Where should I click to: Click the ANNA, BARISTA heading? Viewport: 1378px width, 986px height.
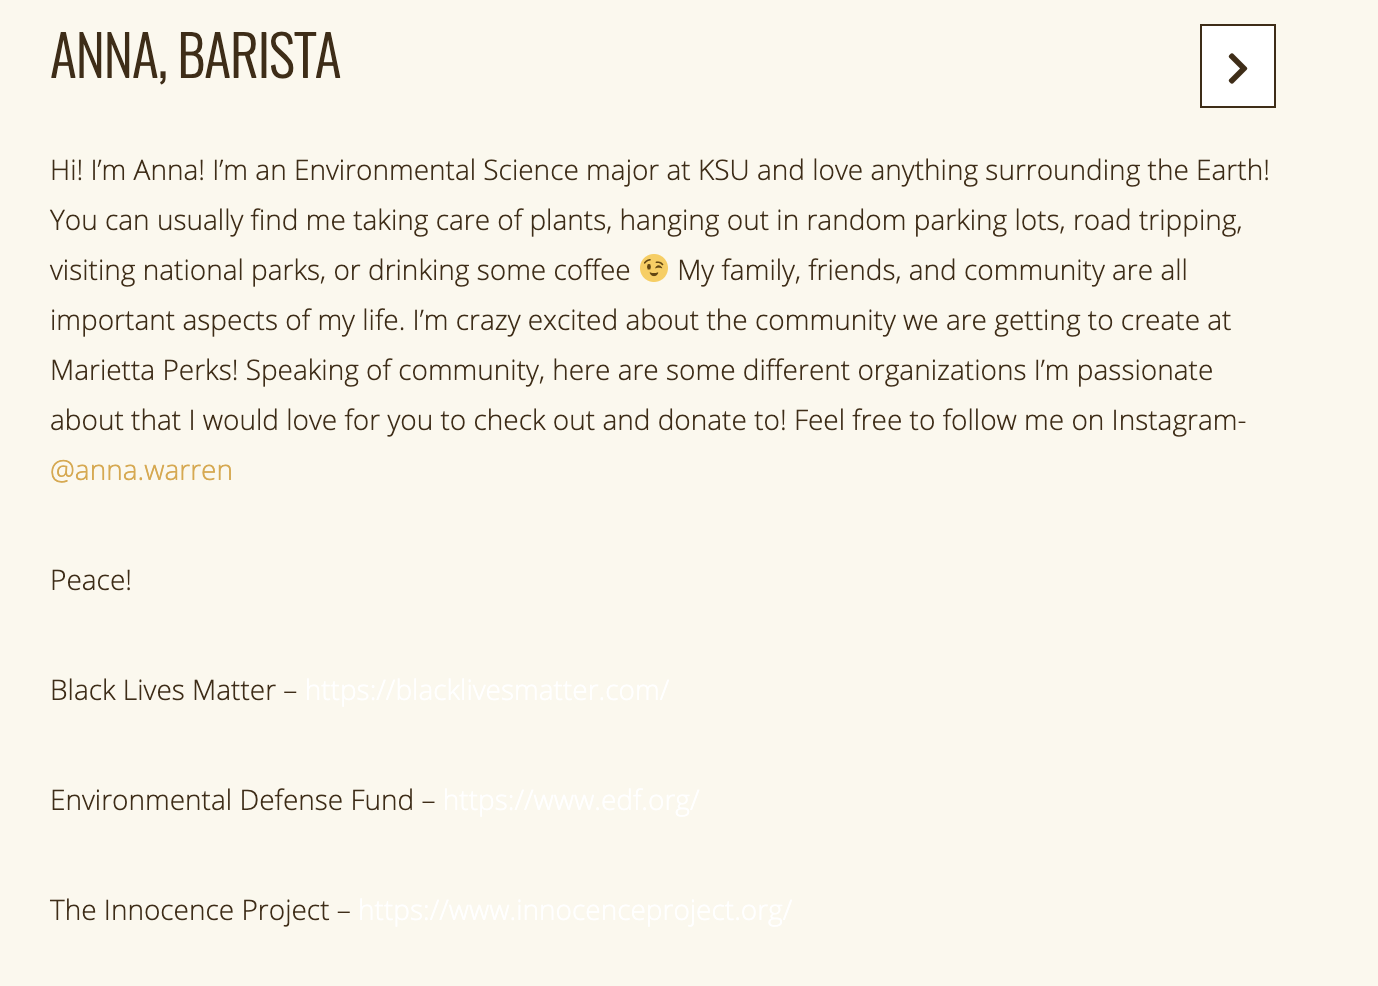tap(196, 56)
